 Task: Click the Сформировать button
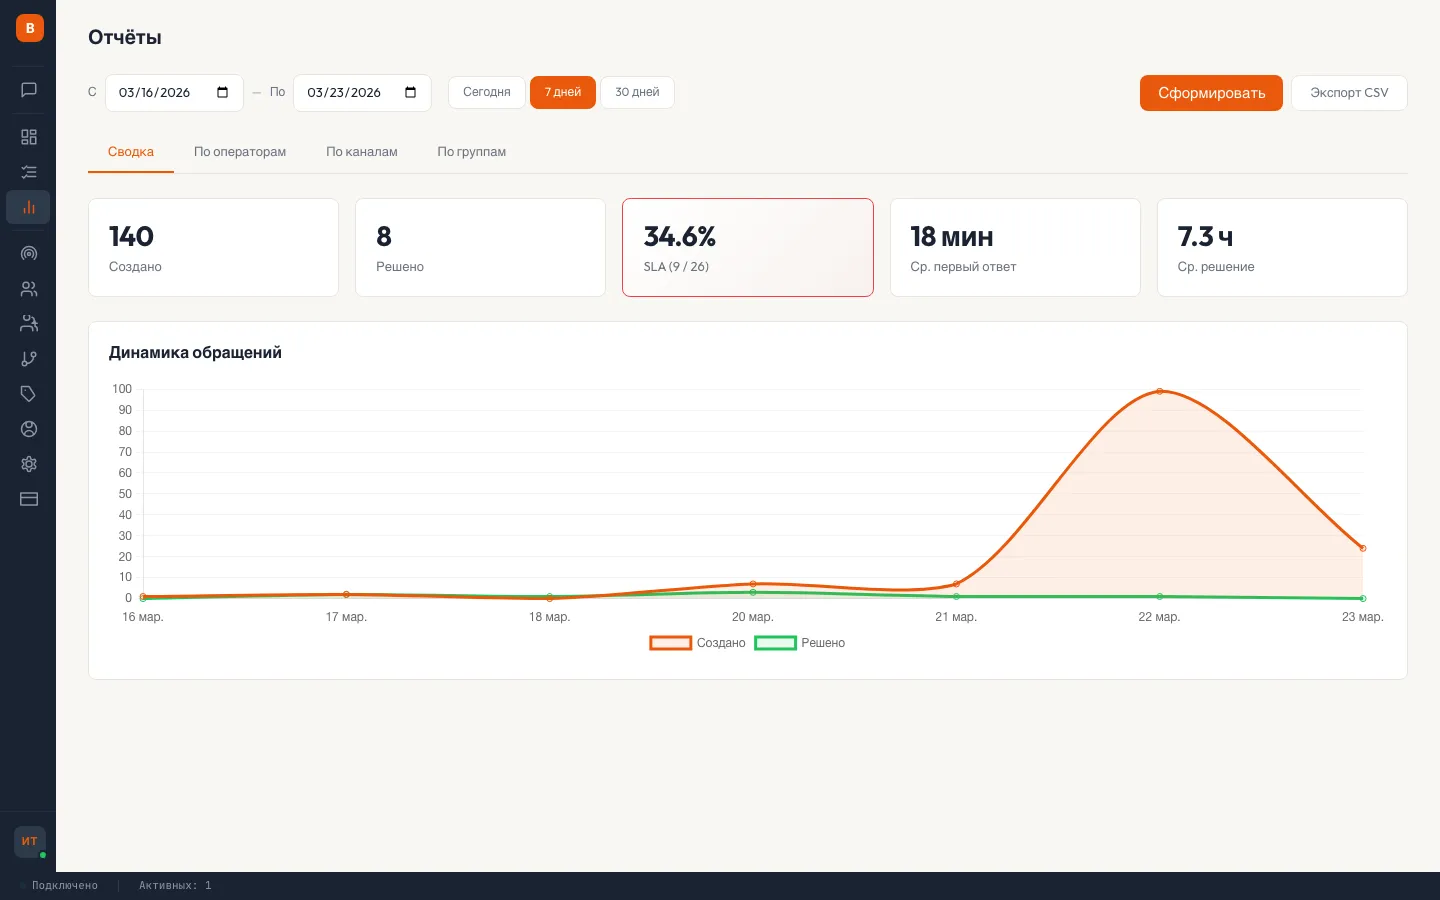click(x=1211, y=93)
